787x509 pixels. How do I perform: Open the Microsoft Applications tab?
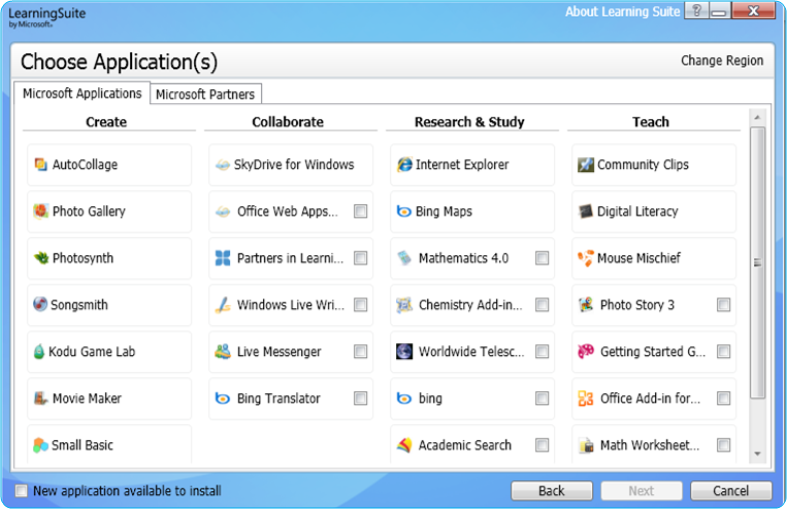[x=82, y=93]
